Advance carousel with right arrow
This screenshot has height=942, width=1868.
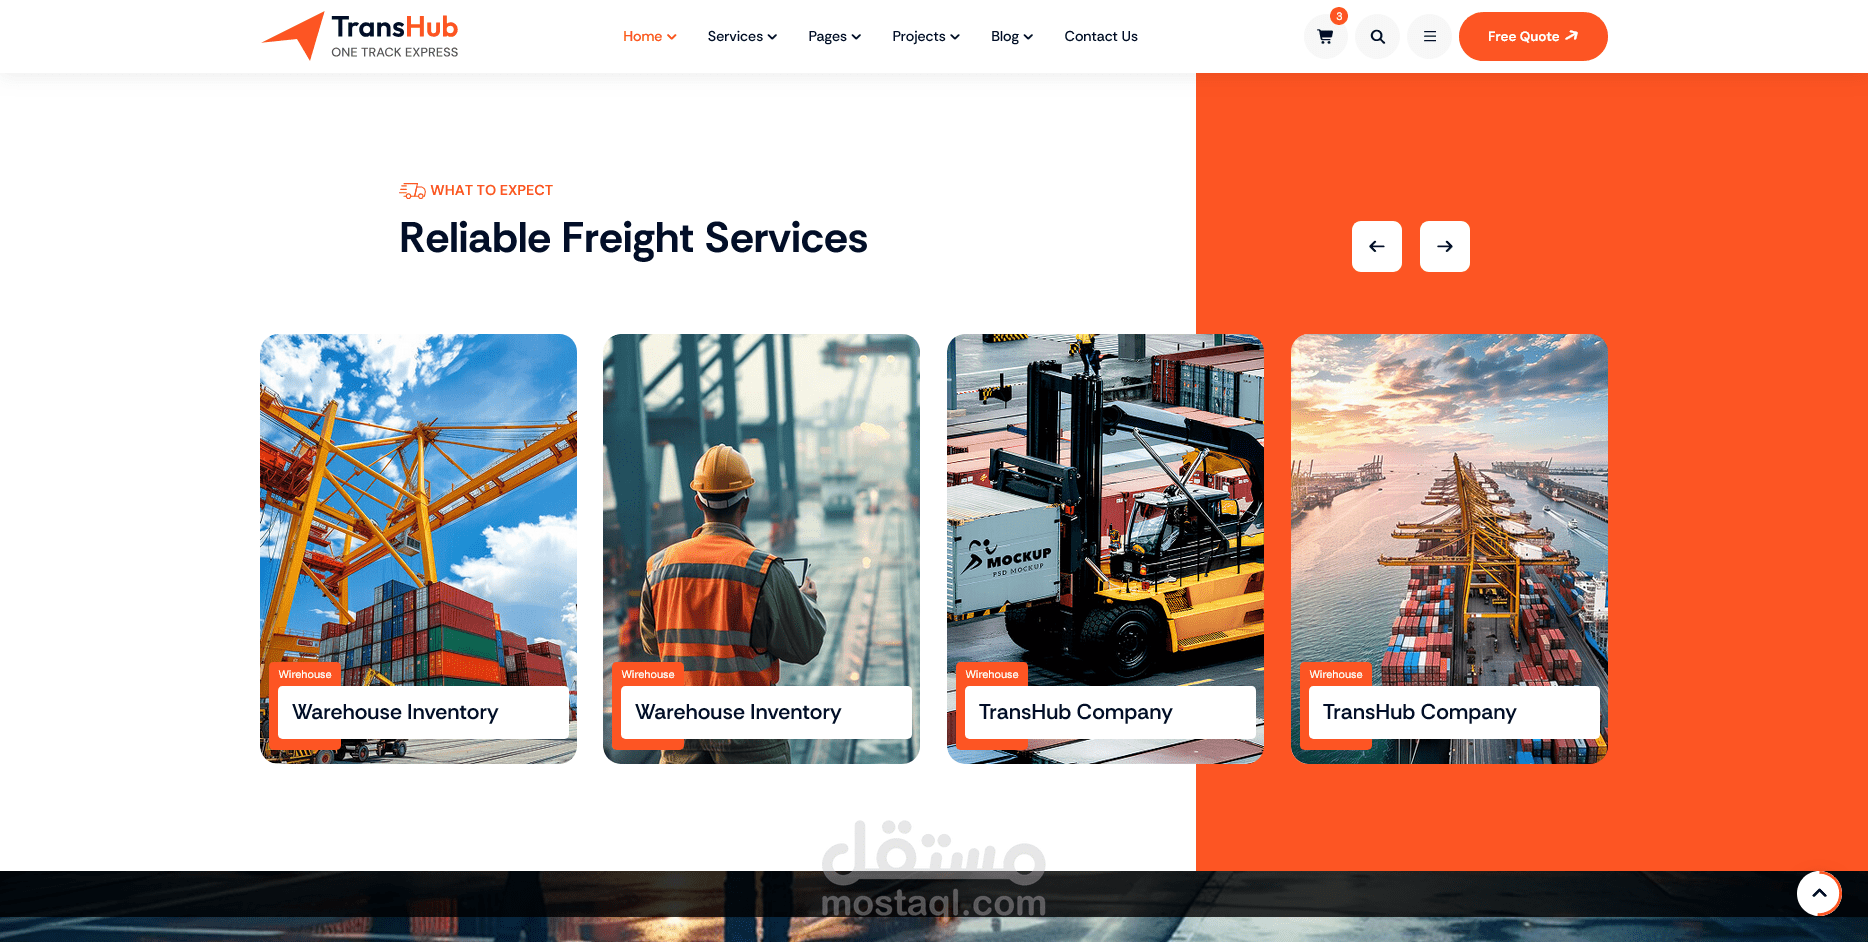[1445, 246]
